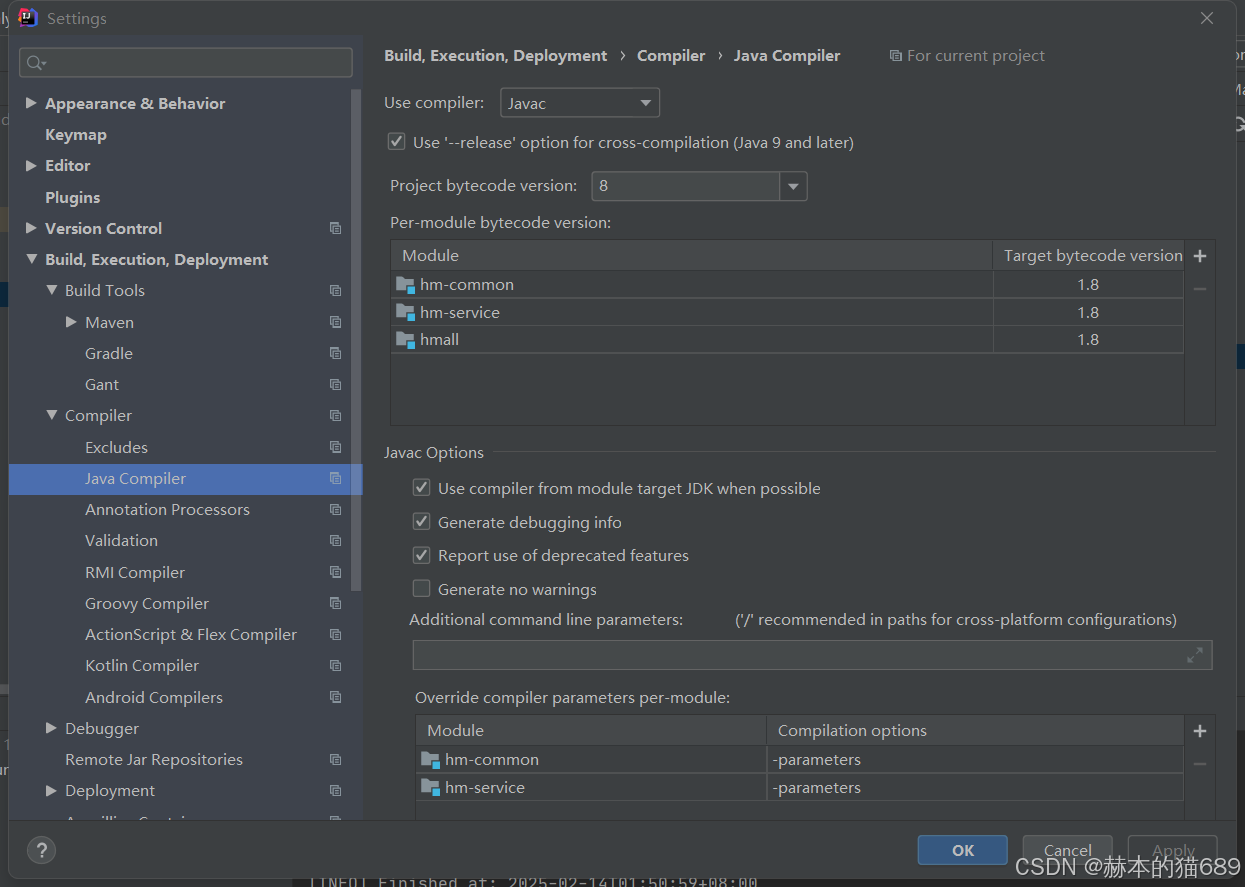Click the hm-common module folder icon in the bytecode table
The width and height of the screenshot is (1245, 887).
[405, 285]
